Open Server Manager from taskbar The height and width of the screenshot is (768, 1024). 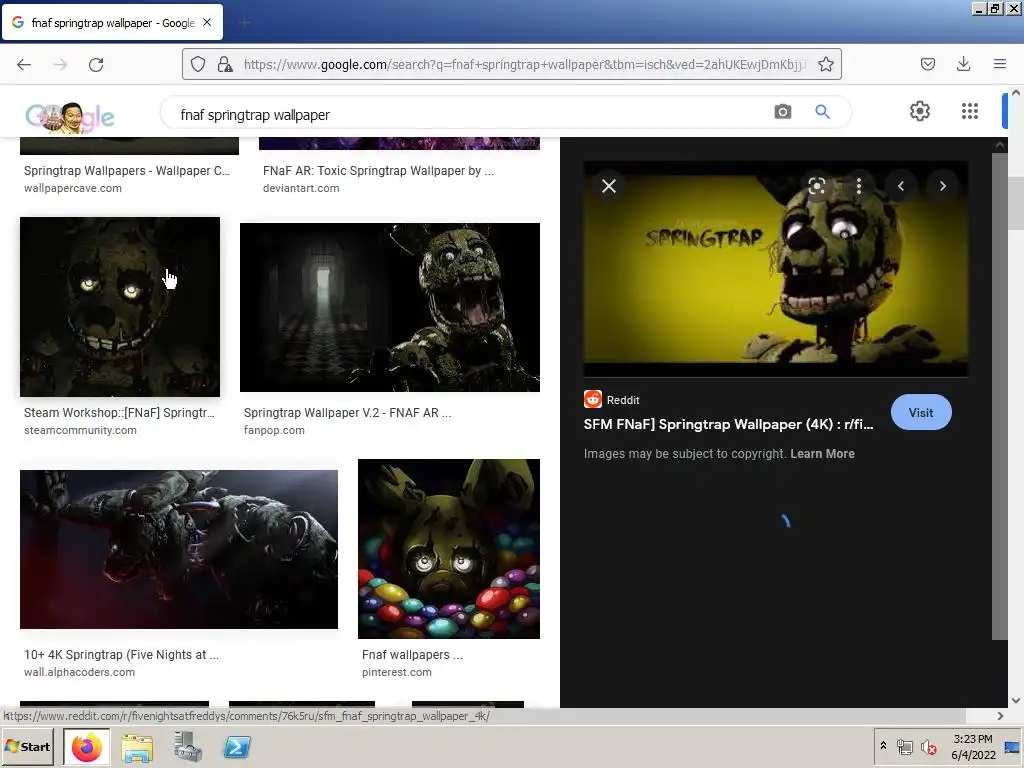pos(188,747)
